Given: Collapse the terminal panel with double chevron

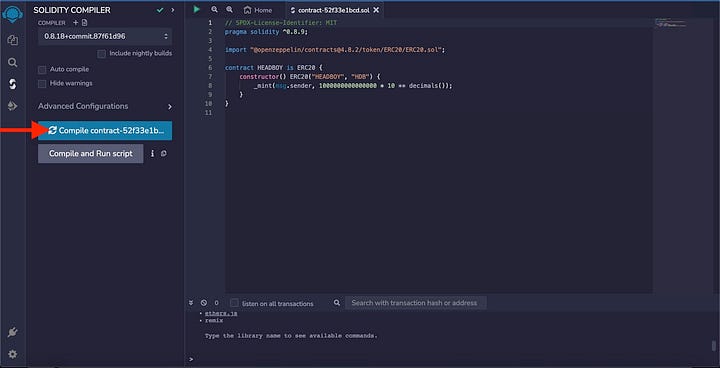Looking at the screenshot, I should click(191, 303).
